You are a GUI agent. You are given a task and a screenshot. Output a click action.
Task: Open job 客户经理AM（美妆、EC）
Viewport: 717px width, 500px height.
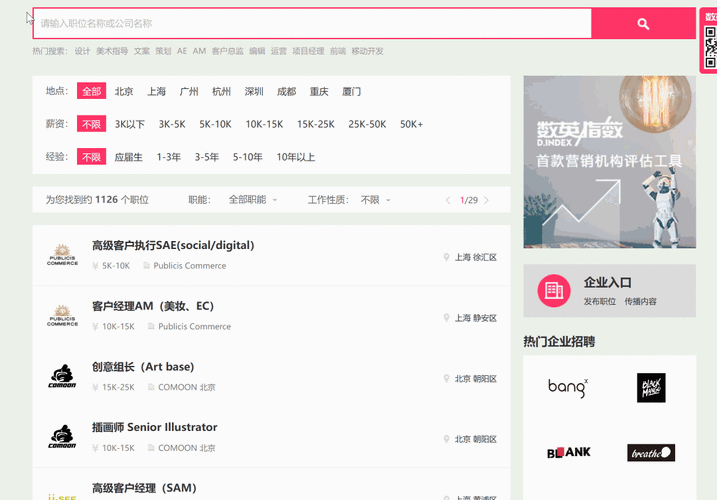(153, 306)
